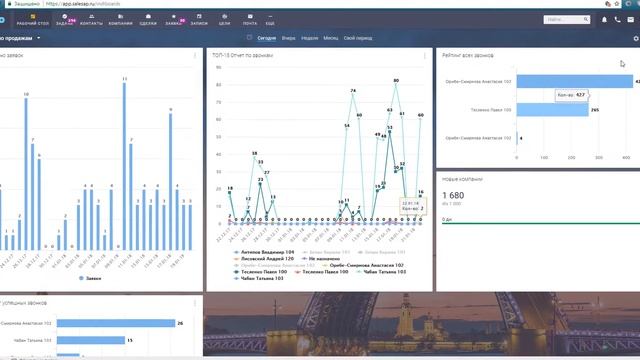Open the phone calls icon

[618, 20]
